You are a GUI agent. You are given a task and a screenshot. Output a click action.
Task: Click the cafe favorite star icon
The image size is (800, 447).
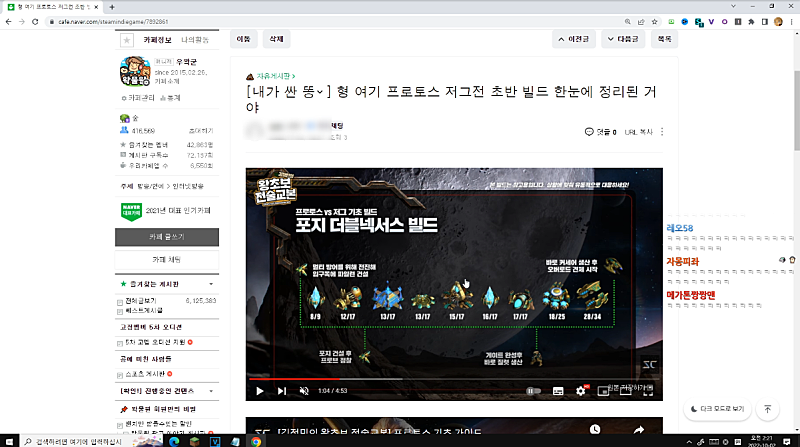tap(127, 40)
